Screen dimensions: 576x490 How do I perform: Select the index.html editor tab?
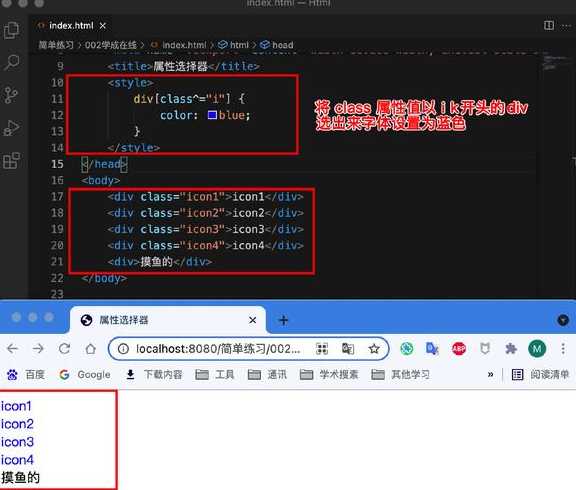coord(71,26)
